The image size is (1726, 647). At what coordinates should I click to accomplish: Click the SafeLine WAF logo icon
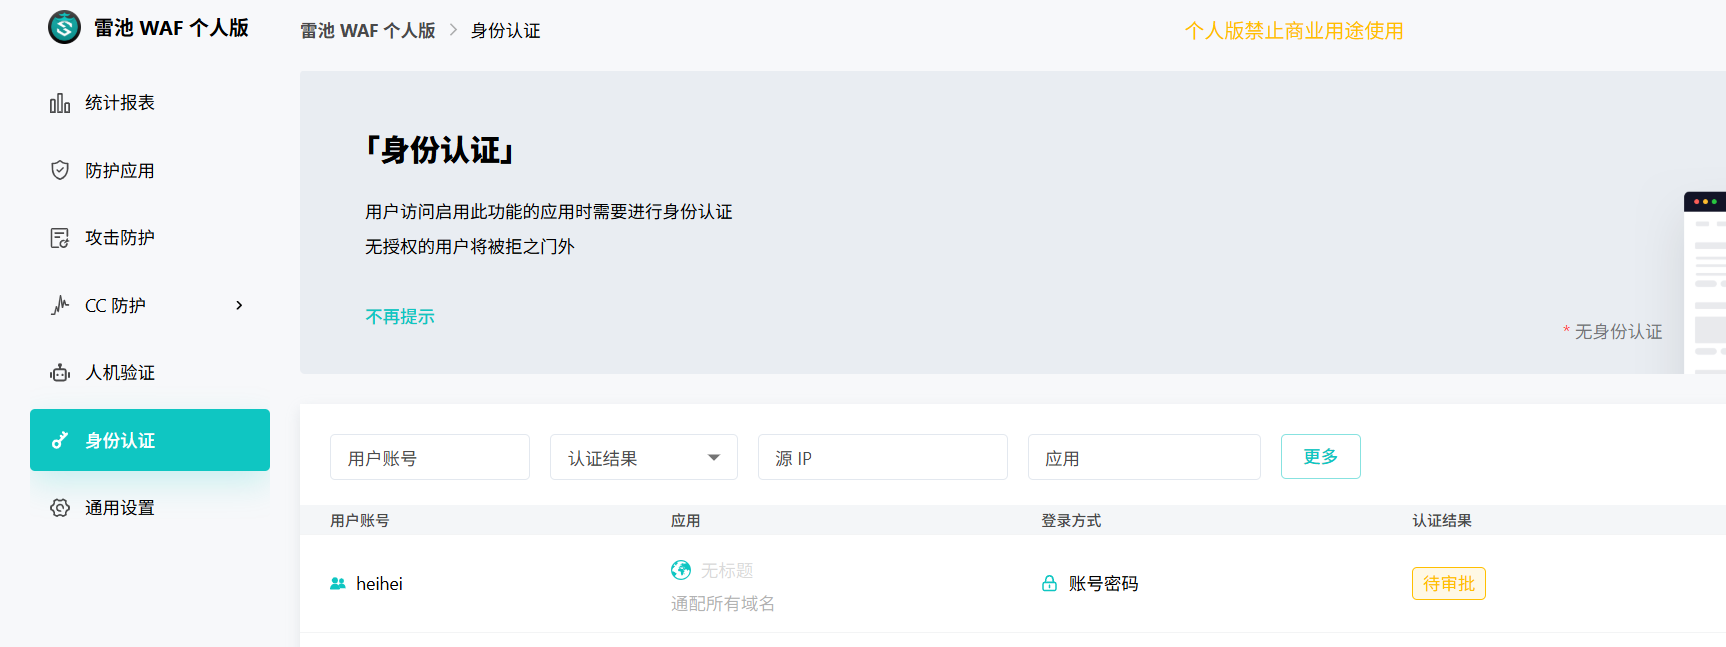pos(64,27)
